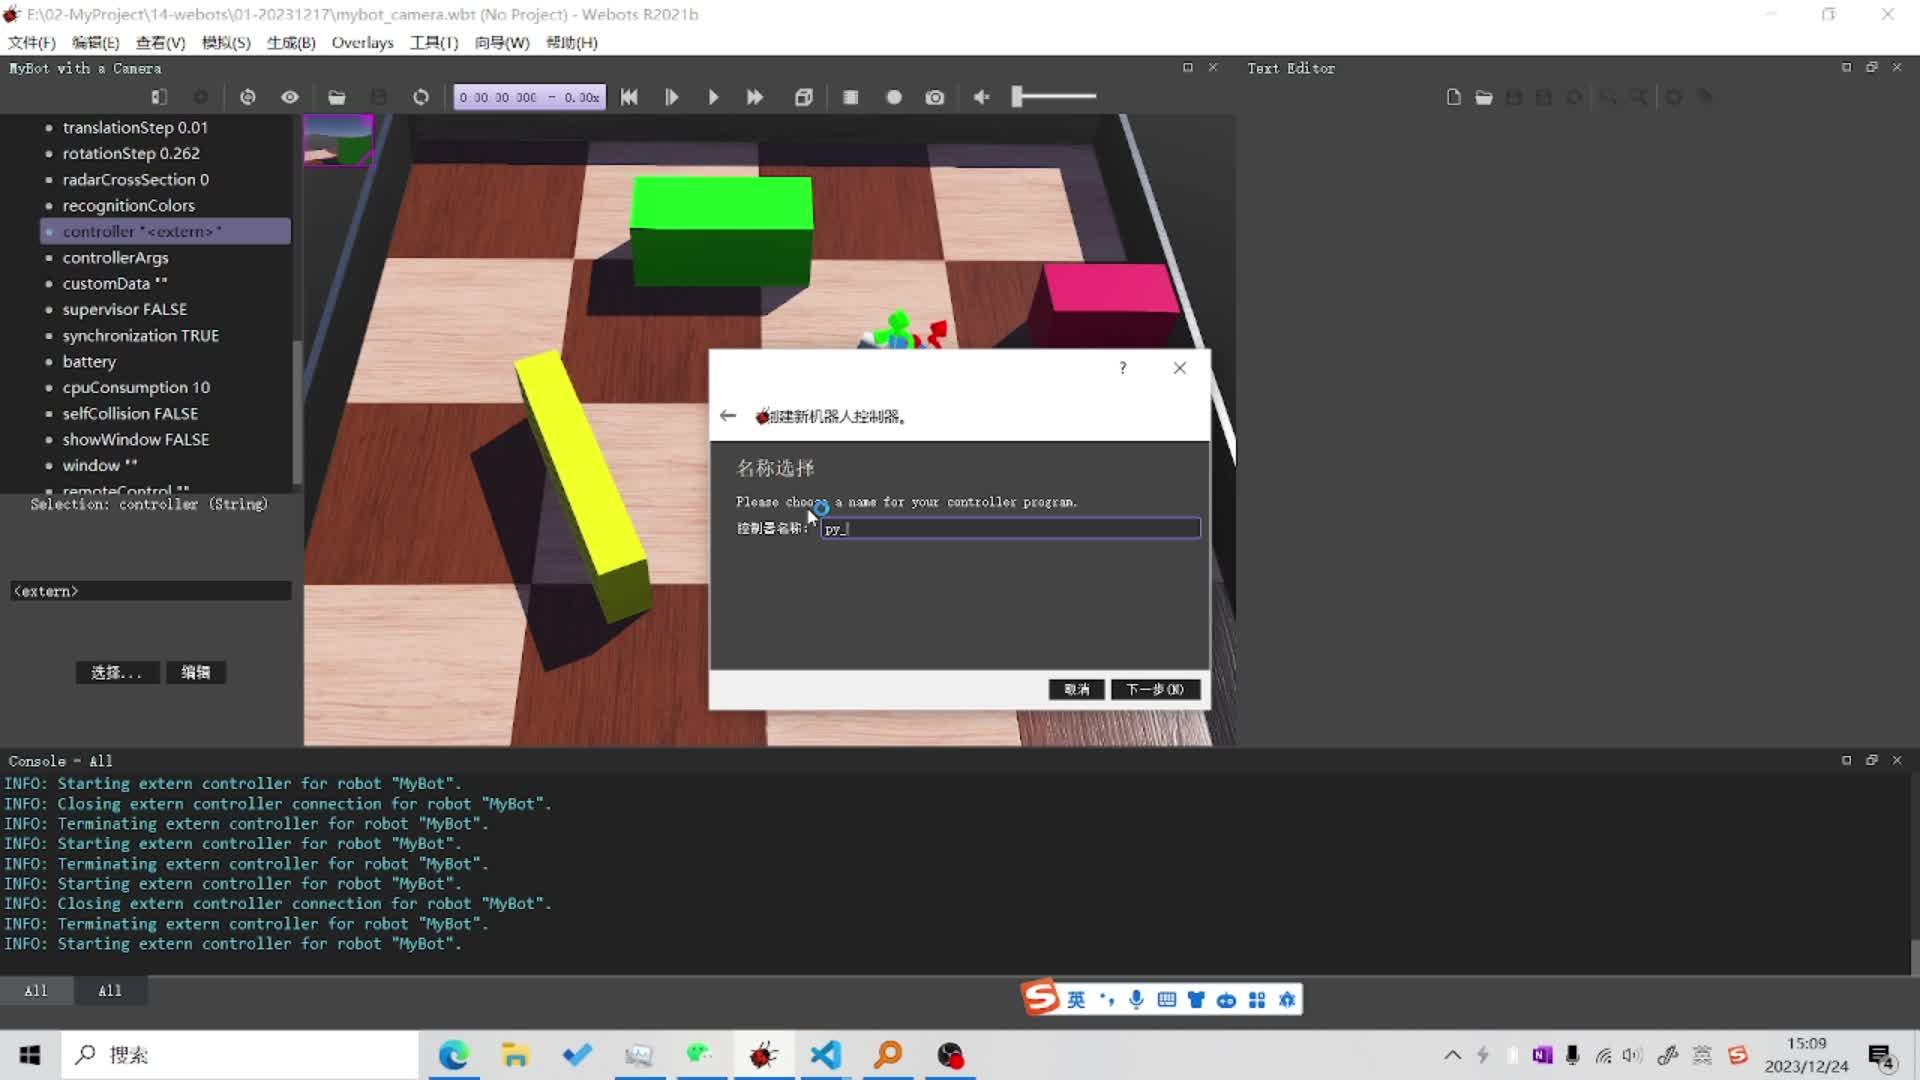The image size is (1920, 1080).
Task: Select rotationStep 0.262 field
Action: pos(131,153)
